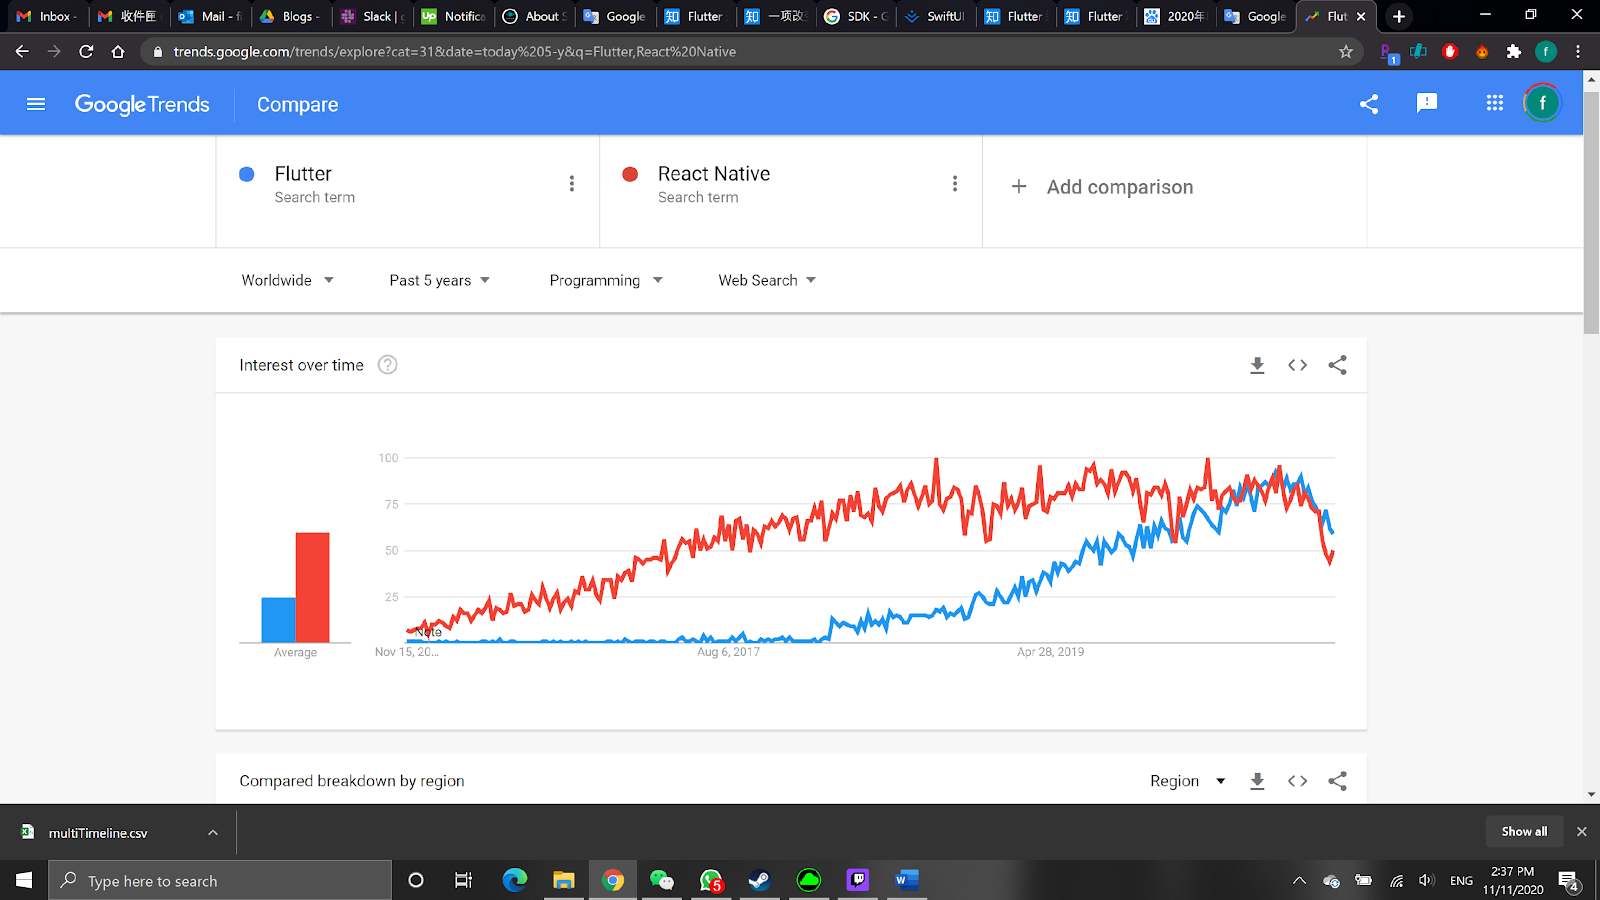Open Windows Task View
The width and height of the screenshot is (1600, 900).
[463, 880]
